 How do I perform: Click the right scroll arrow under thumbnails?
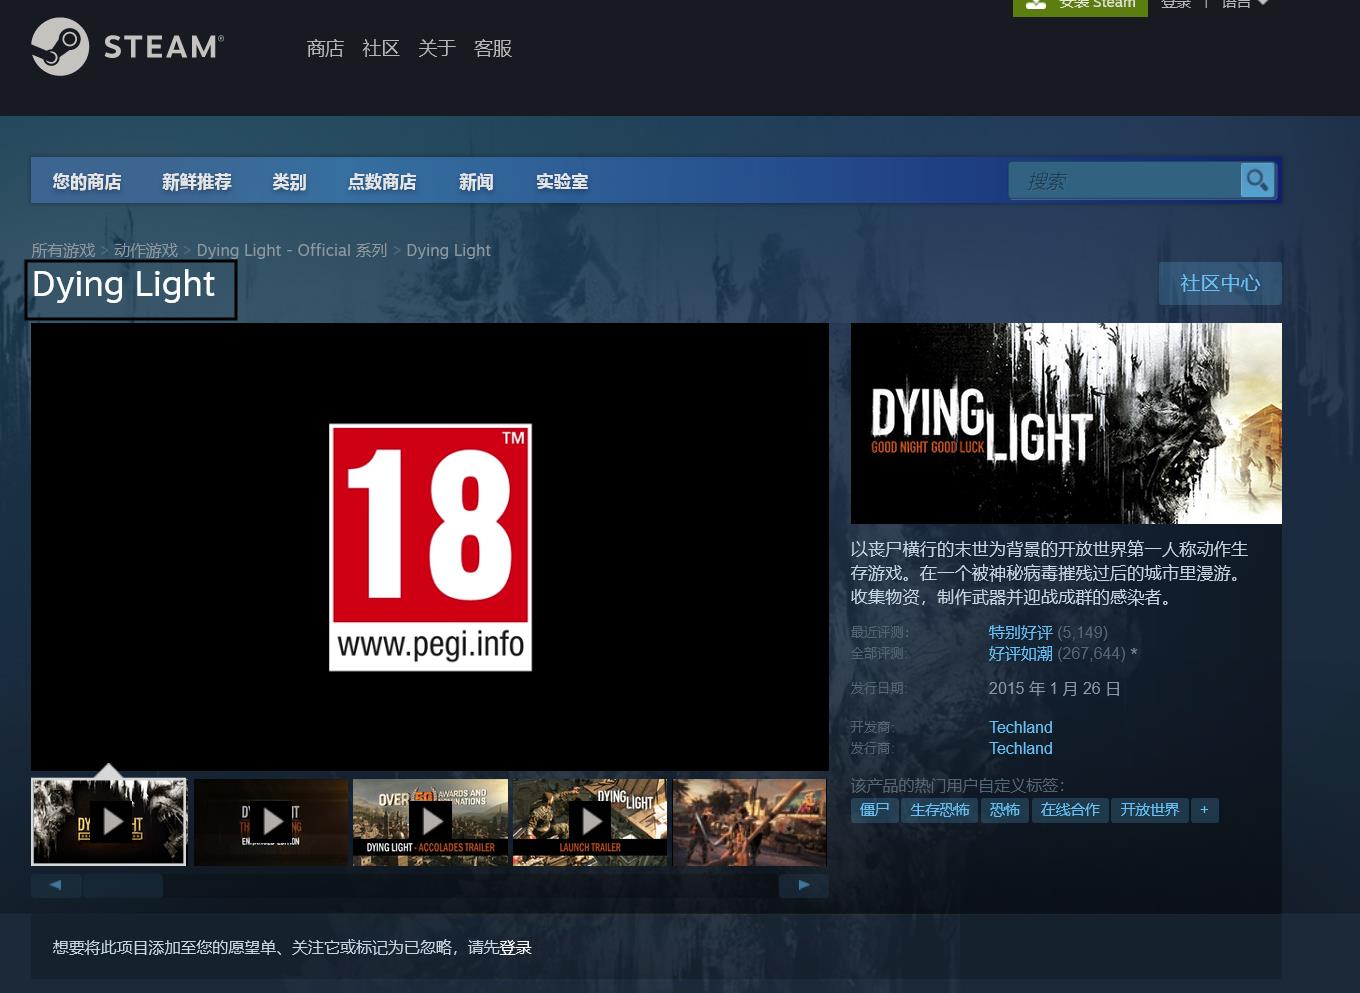tap(804, 885)
